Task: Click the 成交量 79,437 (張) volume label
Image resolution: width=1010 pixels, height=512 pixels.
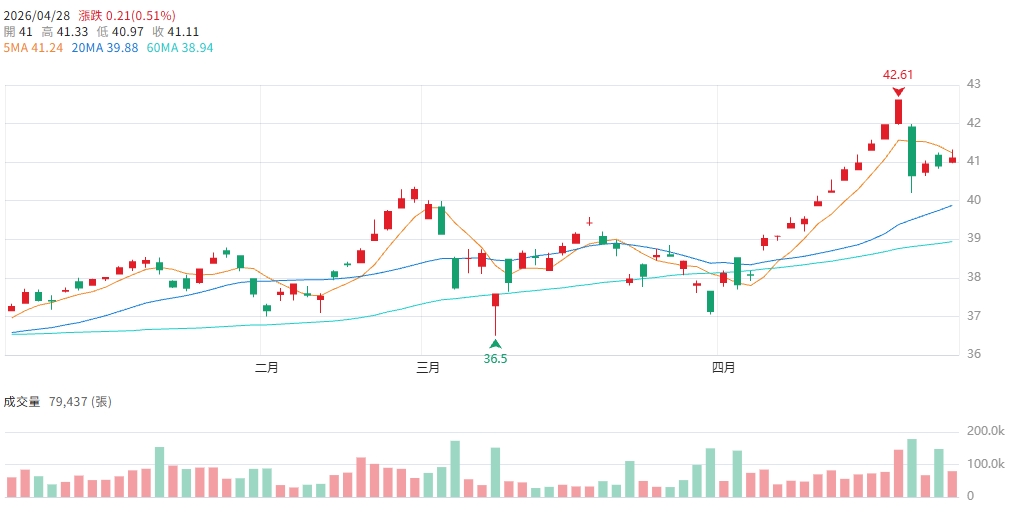Action: coord(58,402)
